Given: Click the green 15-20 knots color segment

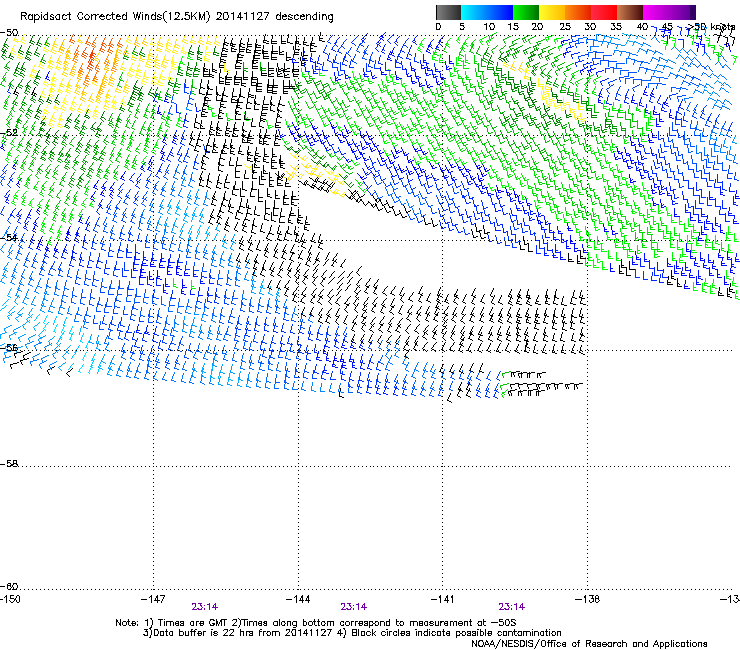Looking at the screenshot, I should (526, 12).
